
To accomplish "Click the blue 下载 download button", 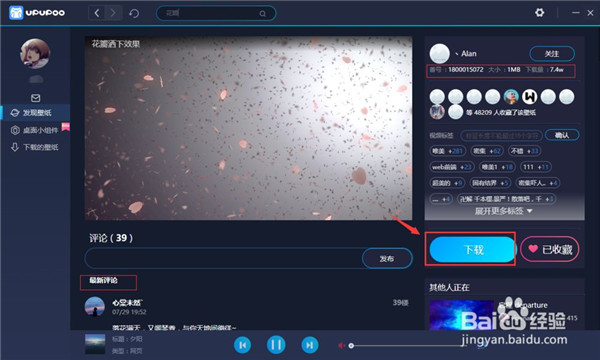I will (x=473, y=249).
